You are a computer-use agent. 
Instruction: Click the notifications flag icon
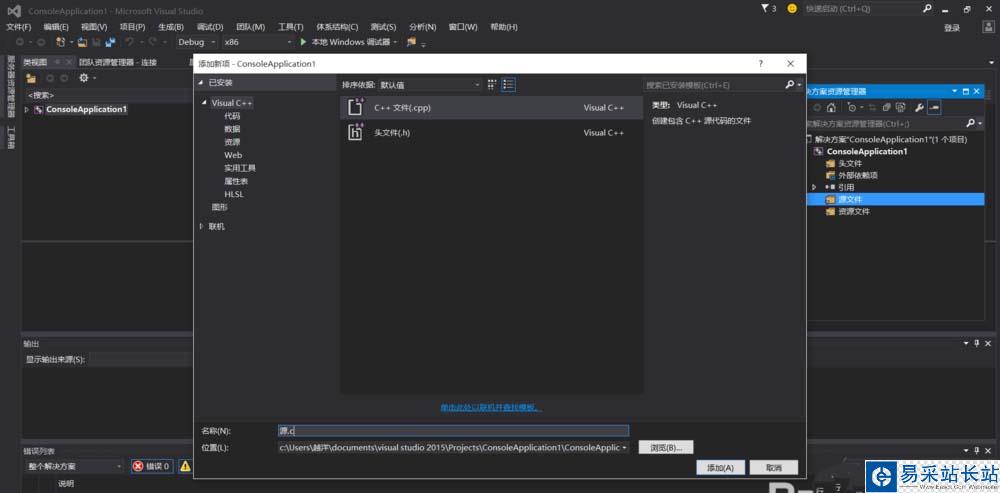[x=765, y=9]
